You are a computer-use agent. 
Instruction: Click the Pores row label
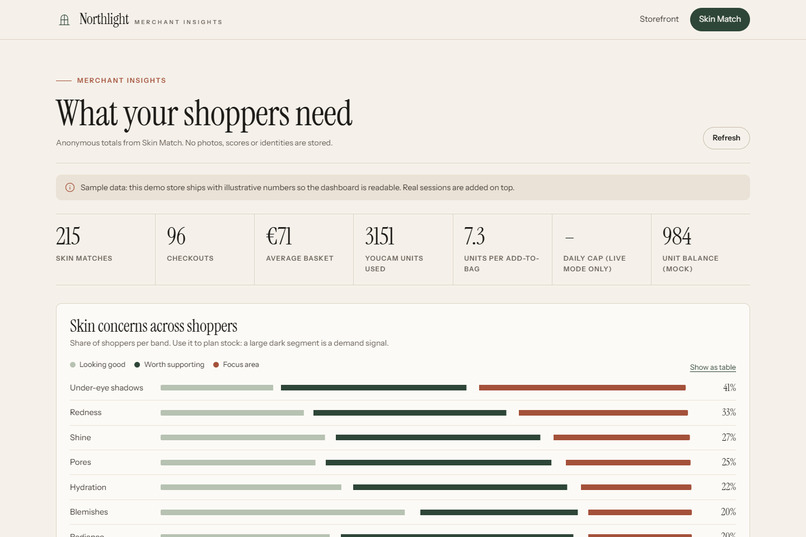coord(80,462)
